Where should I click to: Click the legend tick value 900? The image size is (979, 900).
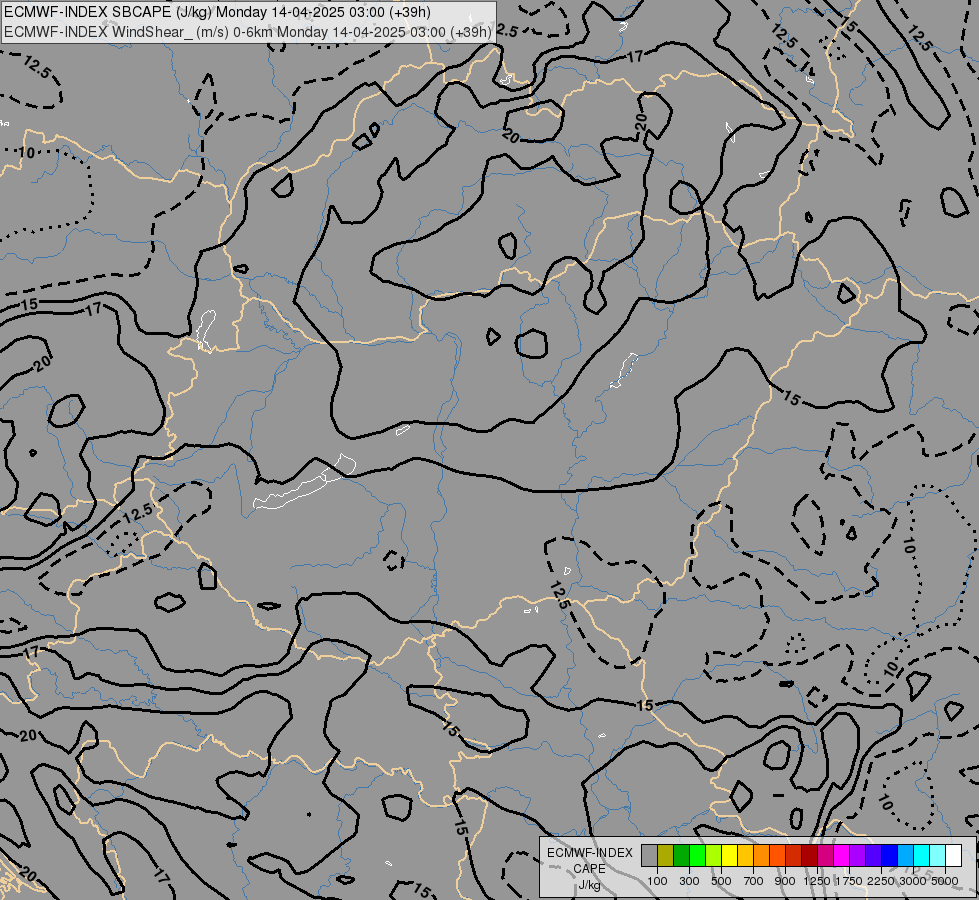(785, 881)
